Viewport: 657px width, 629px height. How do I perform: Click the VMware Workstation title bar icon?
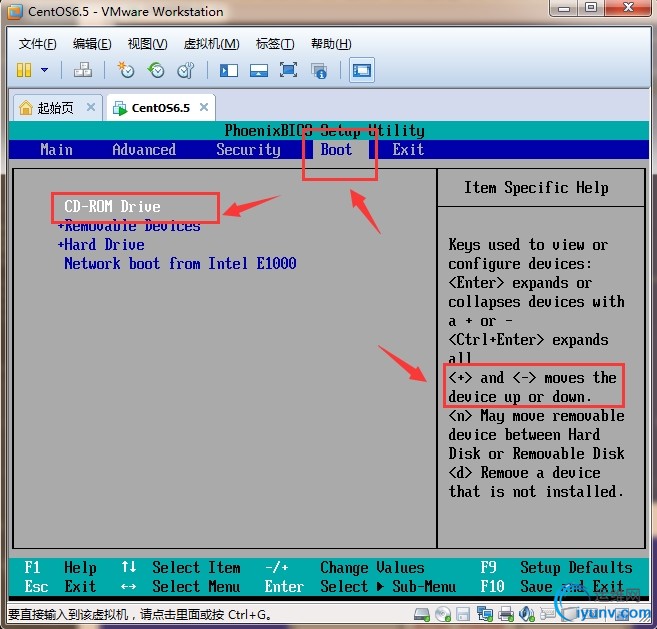click(x=15, y=12)
